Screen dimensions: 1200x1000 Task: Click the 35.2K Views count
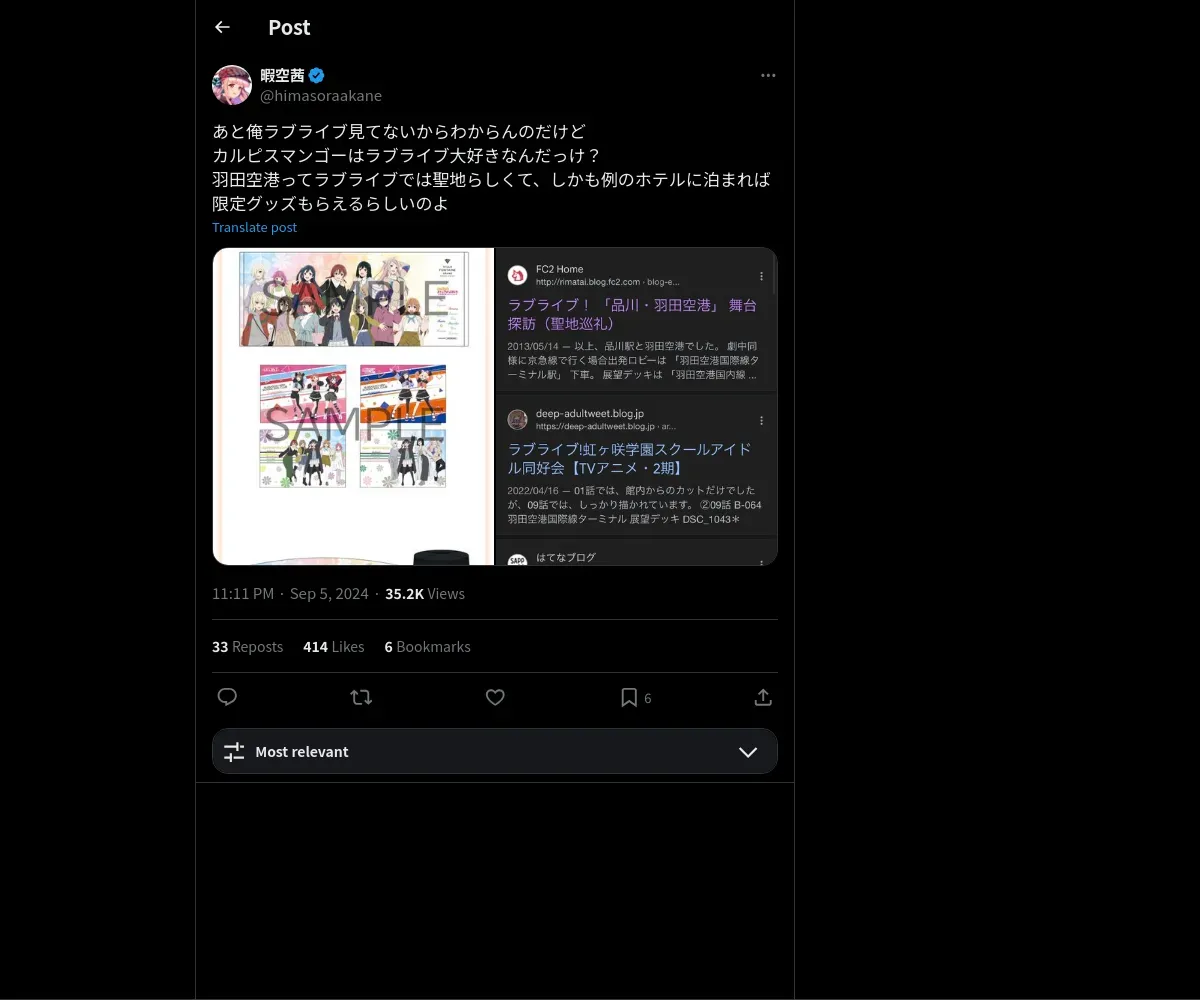click(x=425, y=593)
